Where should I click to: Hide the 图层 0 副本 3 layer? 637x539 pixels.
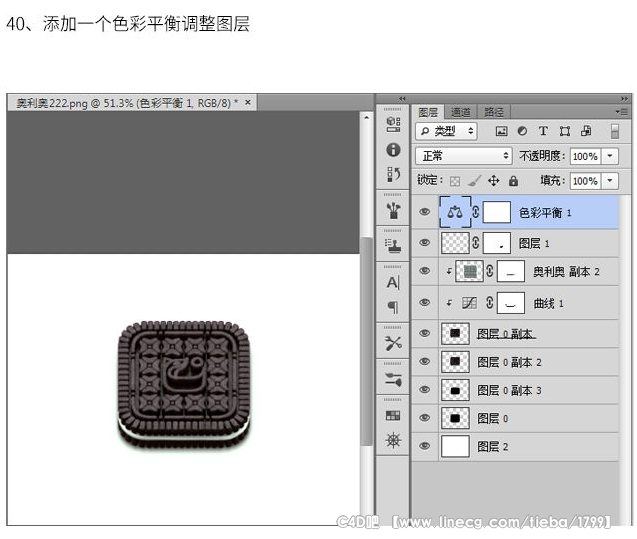click(425, 389)
